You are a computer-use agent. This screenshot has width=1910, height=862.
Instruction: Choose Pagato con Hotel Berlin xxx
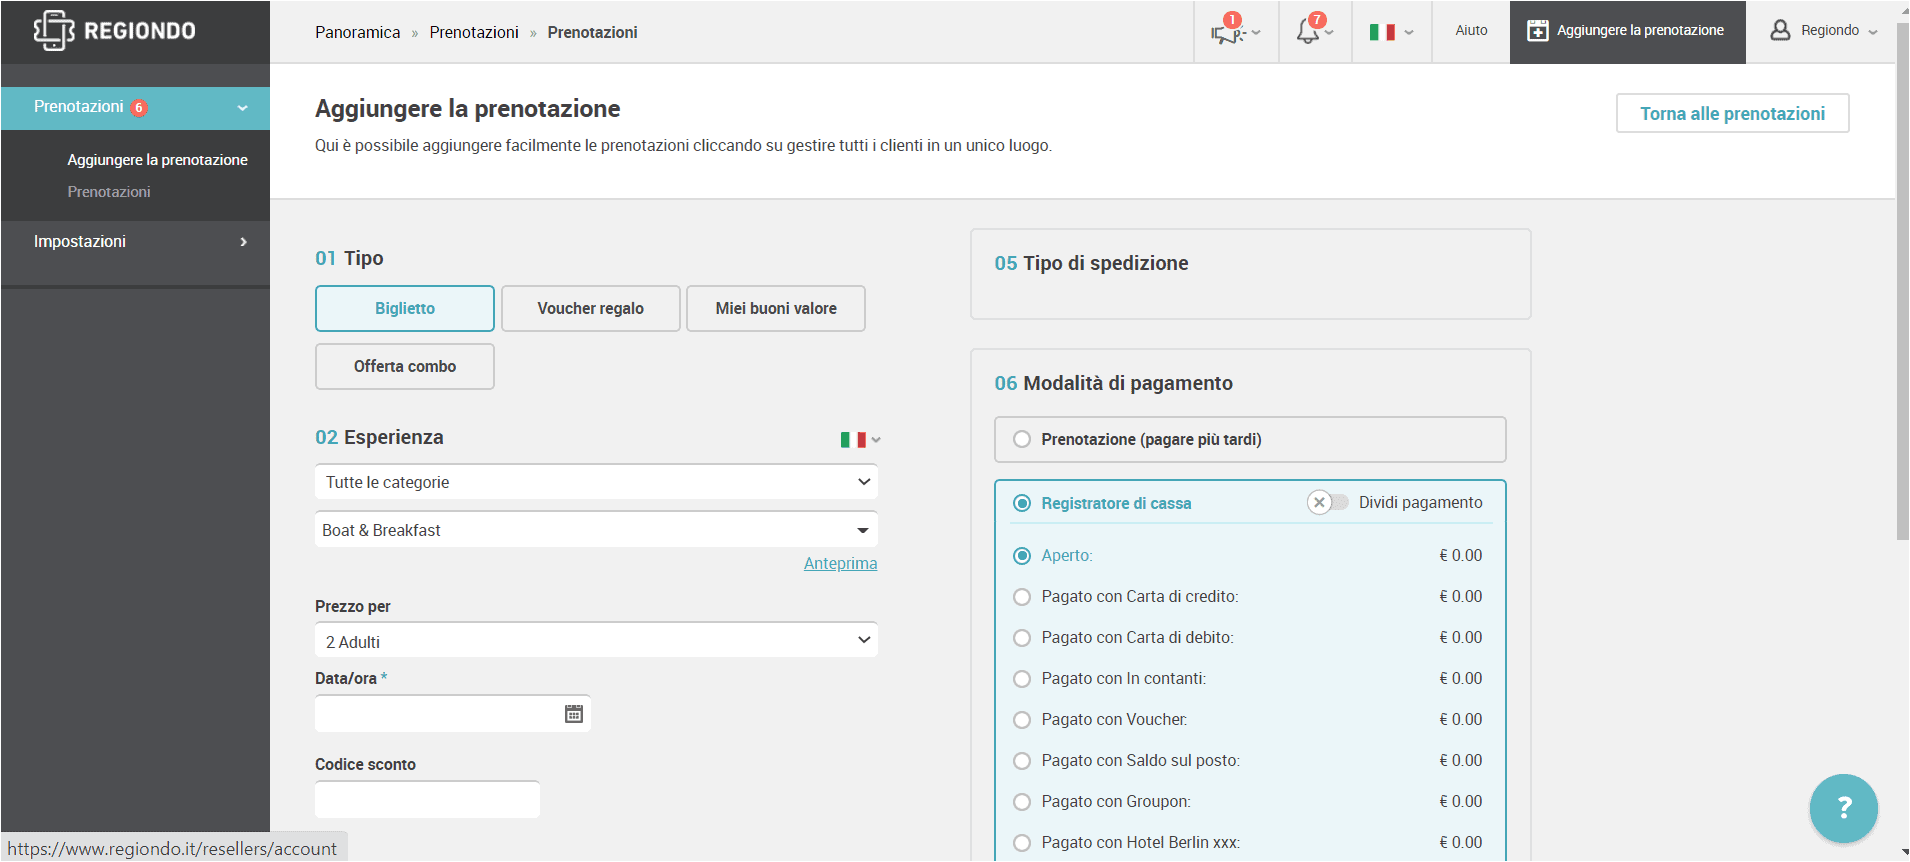tap(1022, 843)
